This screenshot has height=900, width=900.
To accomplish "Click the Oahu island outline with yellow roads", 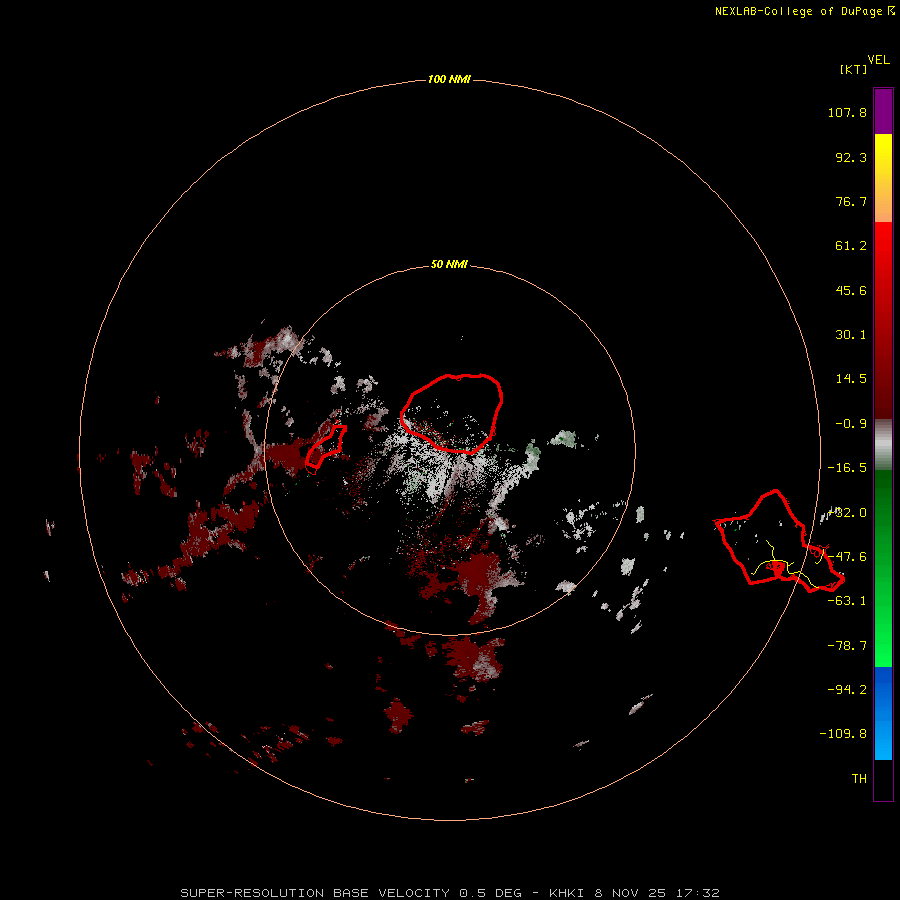I will click(779, 541).
